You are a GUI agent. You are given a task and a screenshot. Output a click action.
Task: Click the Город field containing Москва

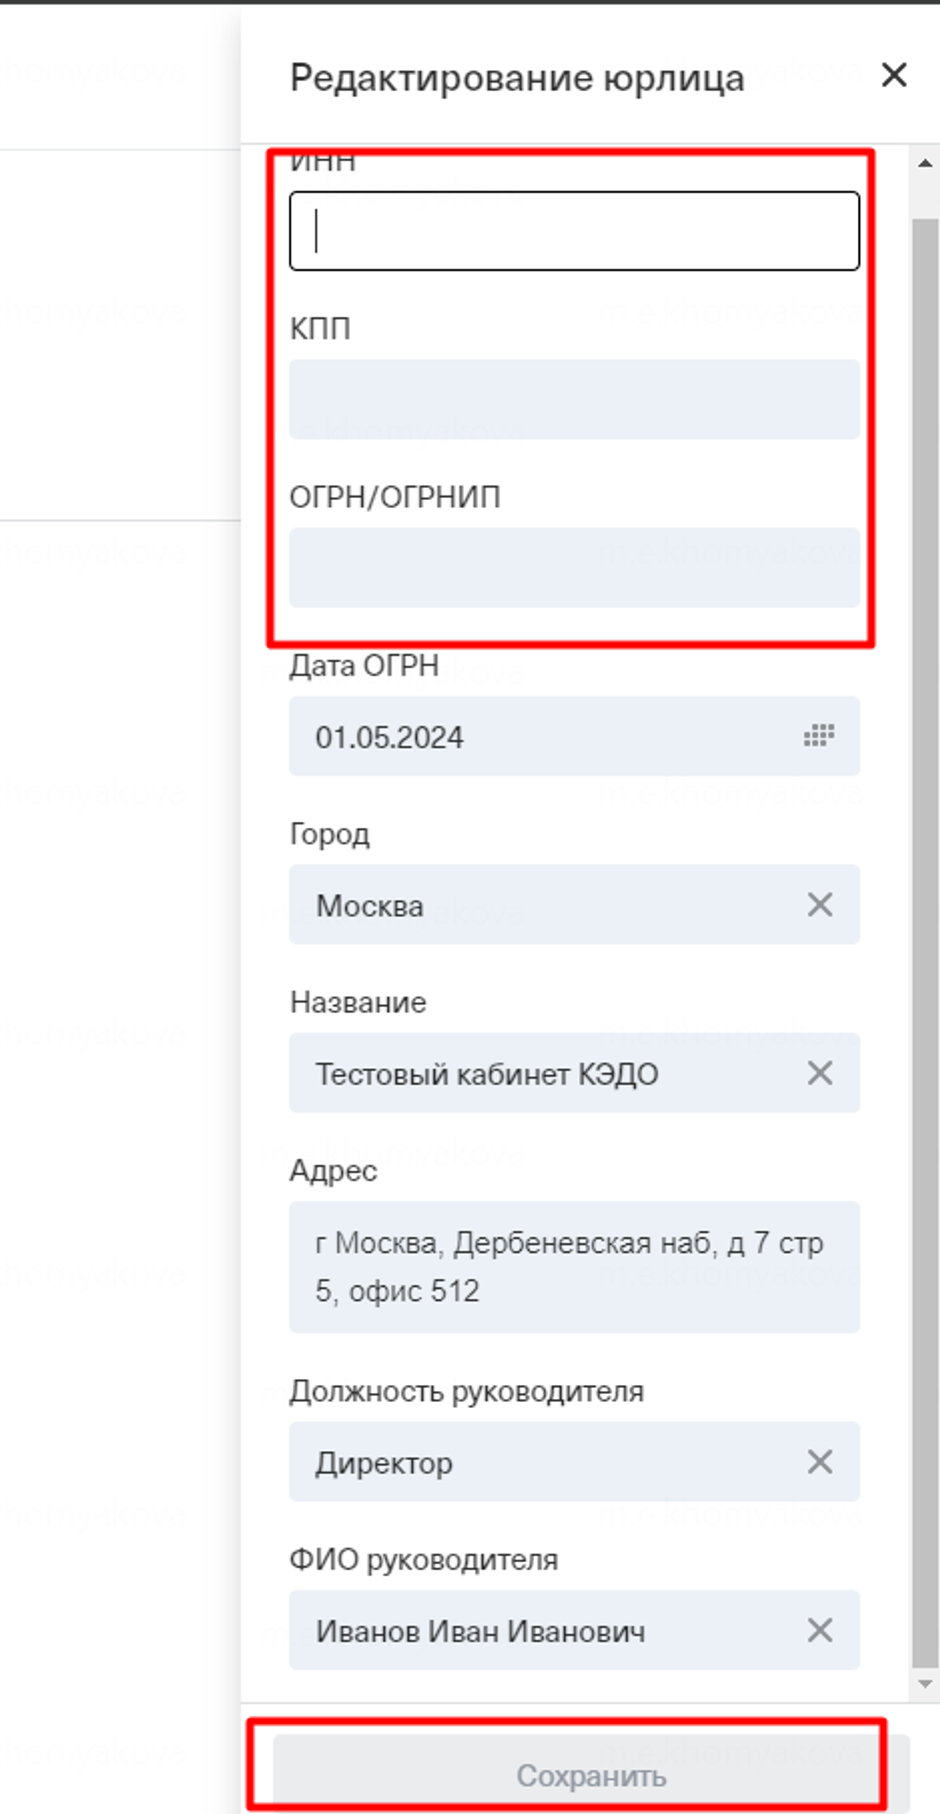coord(540,905)
